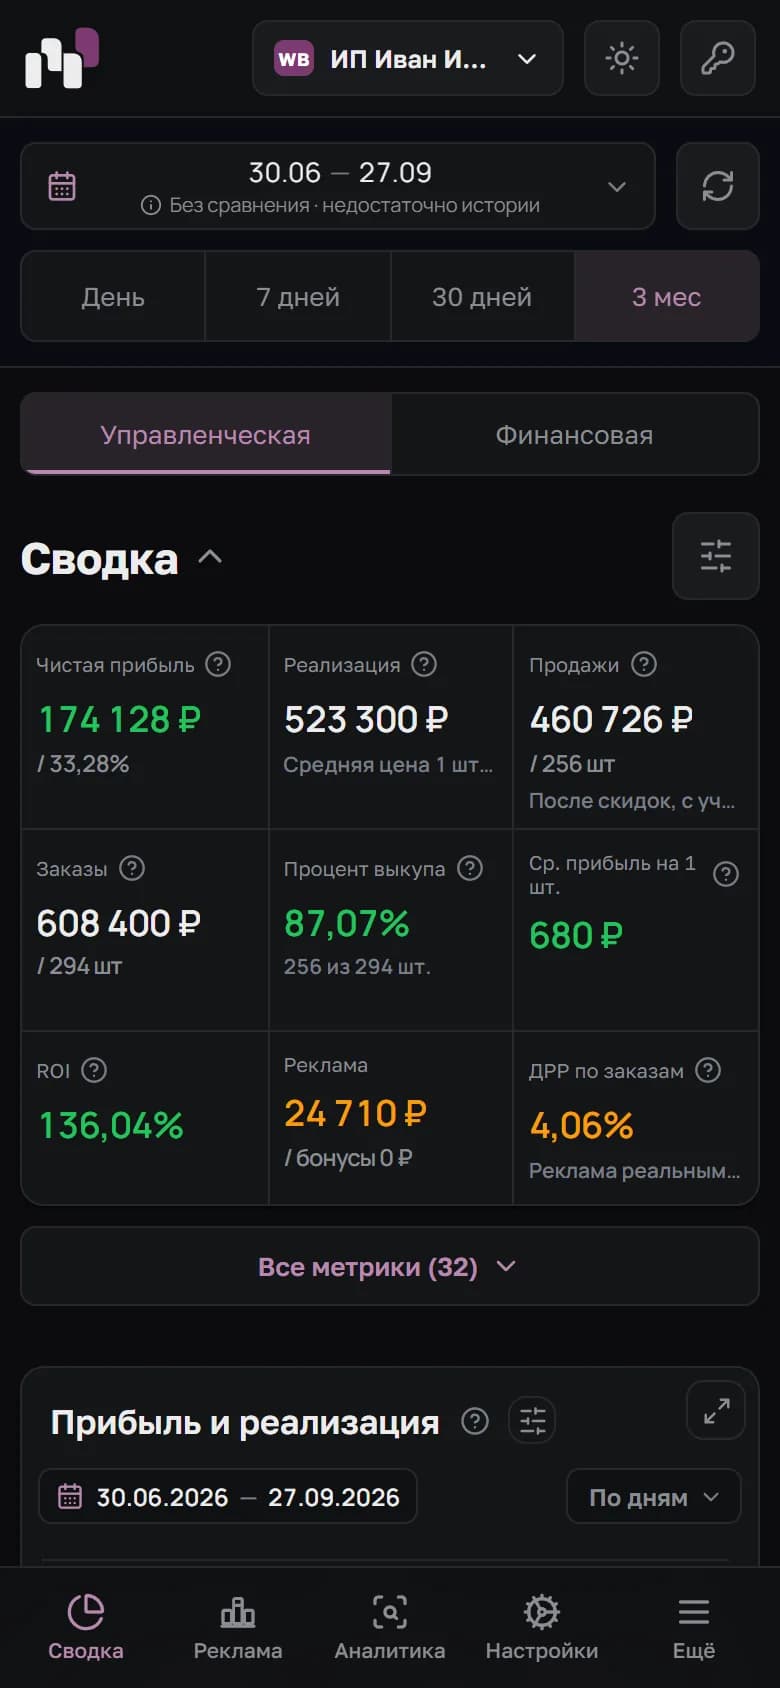
Task: Open the Ещё menu in bottom navigation
Action: pyautogui.click(x=694, y=1627)
